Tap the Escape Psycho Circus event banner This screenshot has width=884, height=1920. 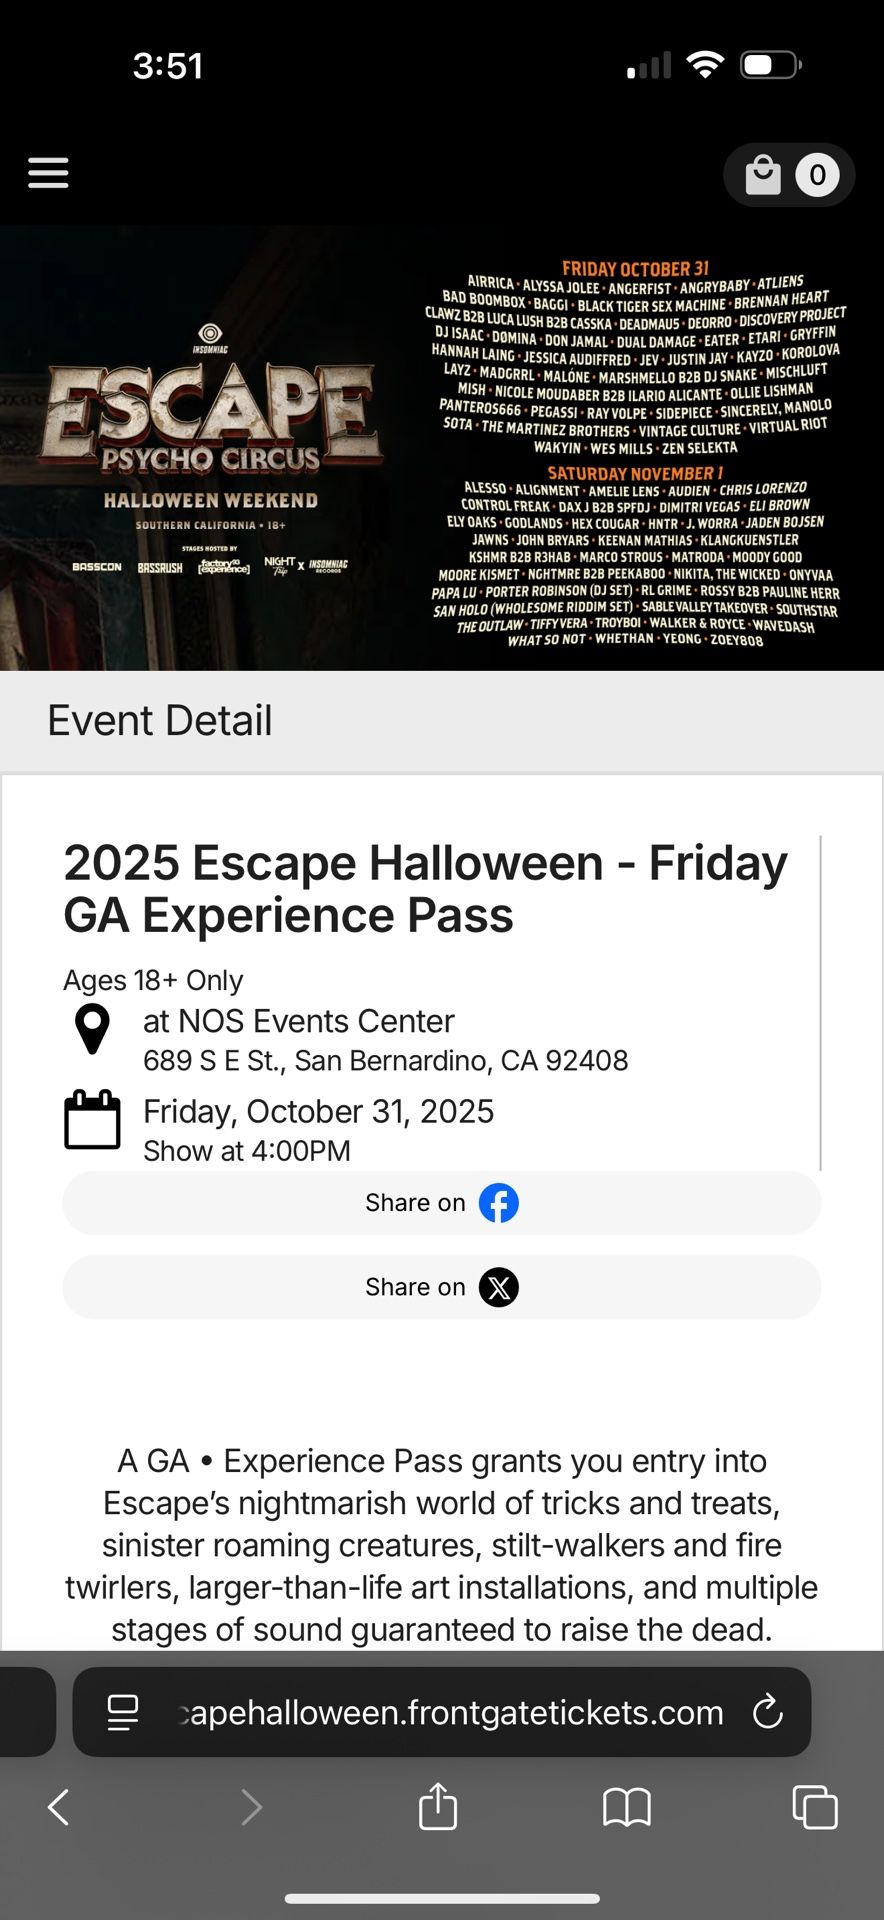click(442, 447)
